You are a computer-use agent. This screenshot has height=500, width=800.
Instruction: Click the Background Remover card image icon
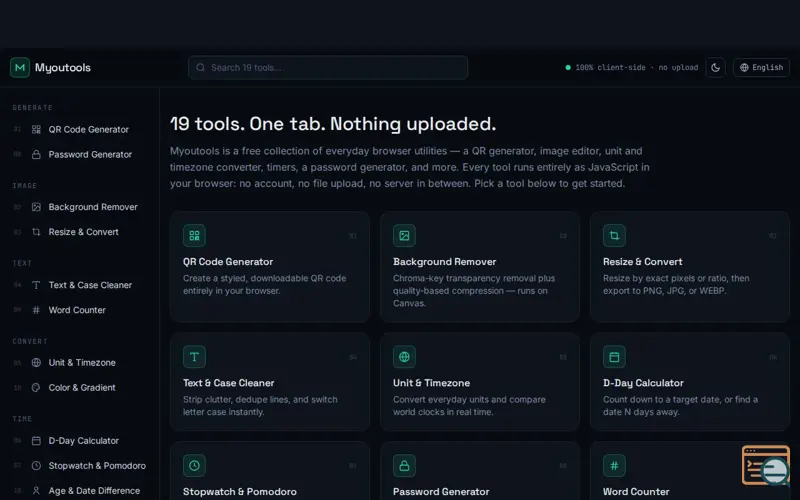[404, 236]
